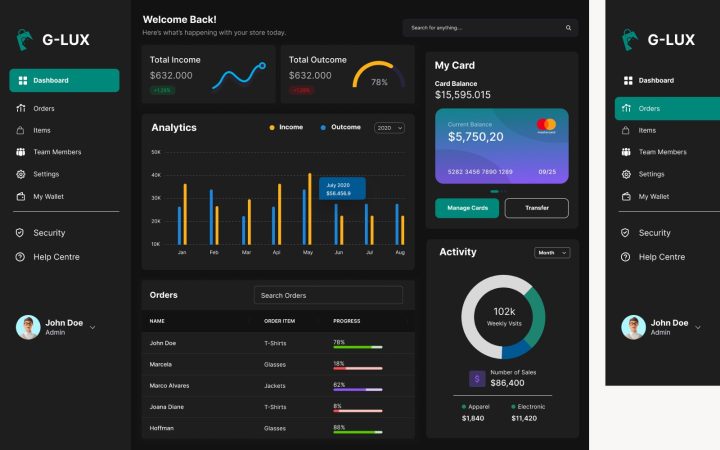Click the Help Centre question icon in left sidebar
This screenshot has height=450, width=720.
(20, 257)
